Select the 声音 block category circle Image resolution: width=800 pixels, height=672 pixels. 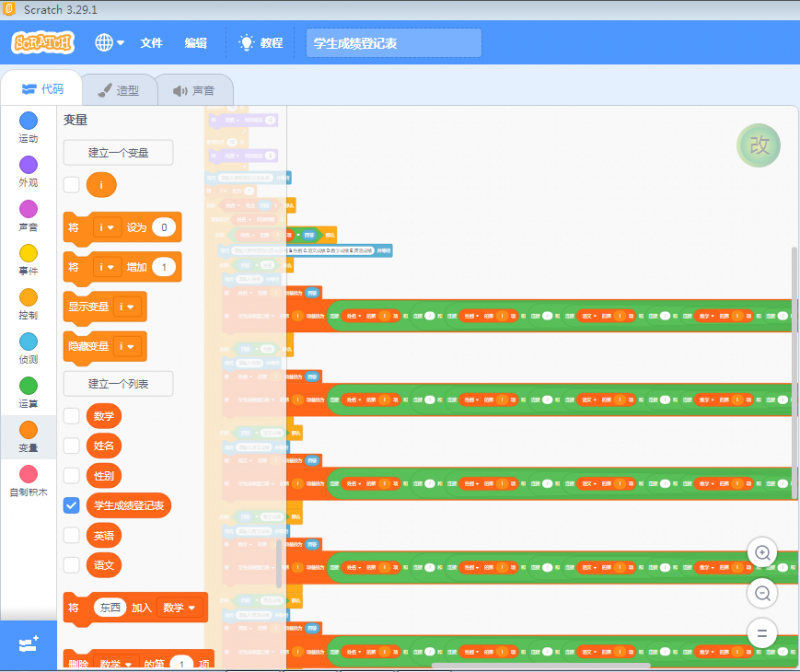(28, 209)
